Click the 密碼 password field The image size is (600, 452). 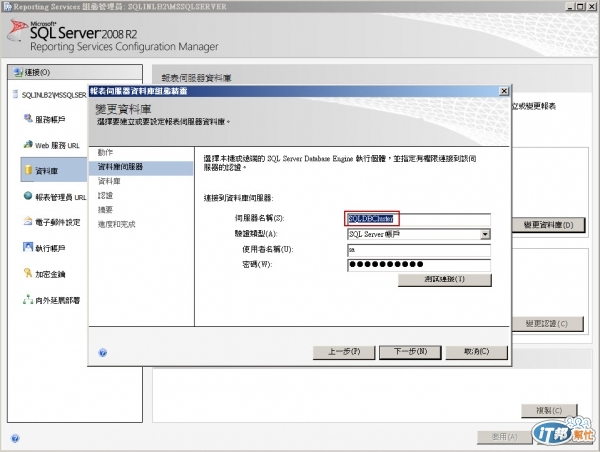pyautogui.click(x=419, y=265)
